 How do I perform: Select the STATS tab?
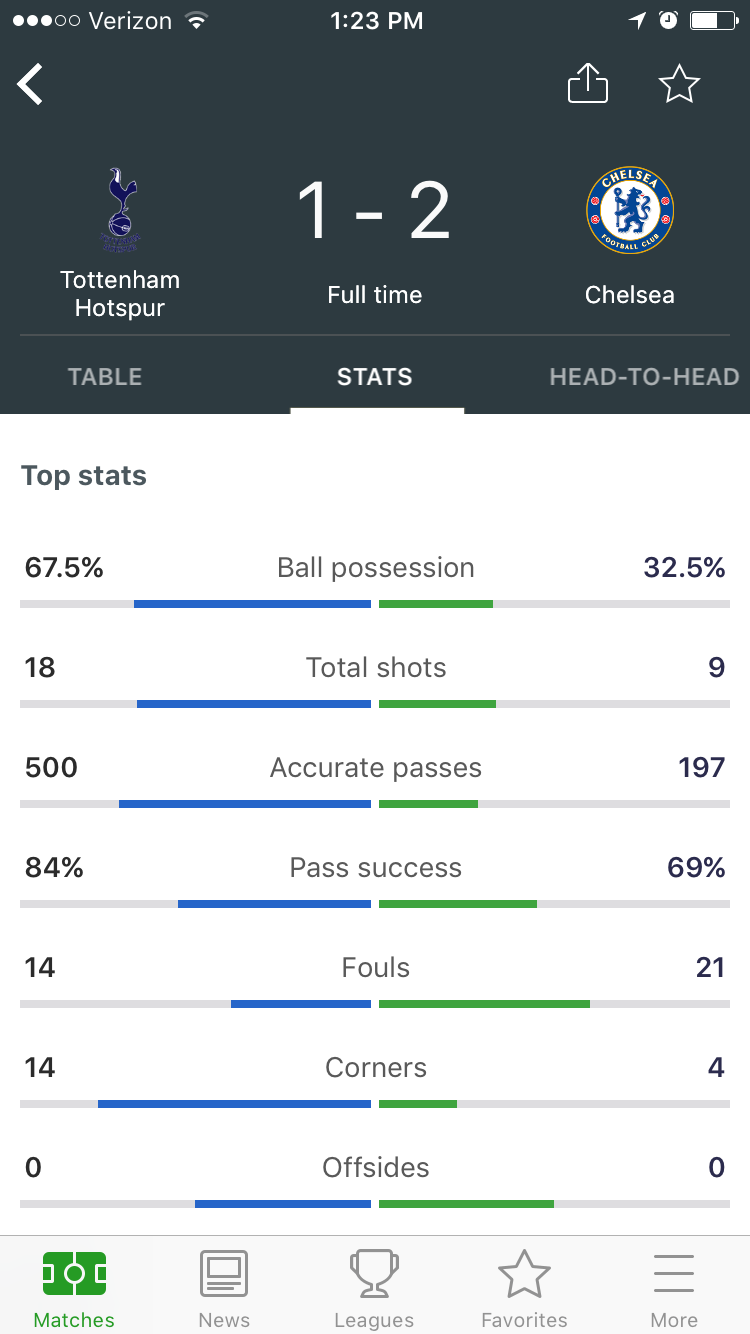(375, 377)
